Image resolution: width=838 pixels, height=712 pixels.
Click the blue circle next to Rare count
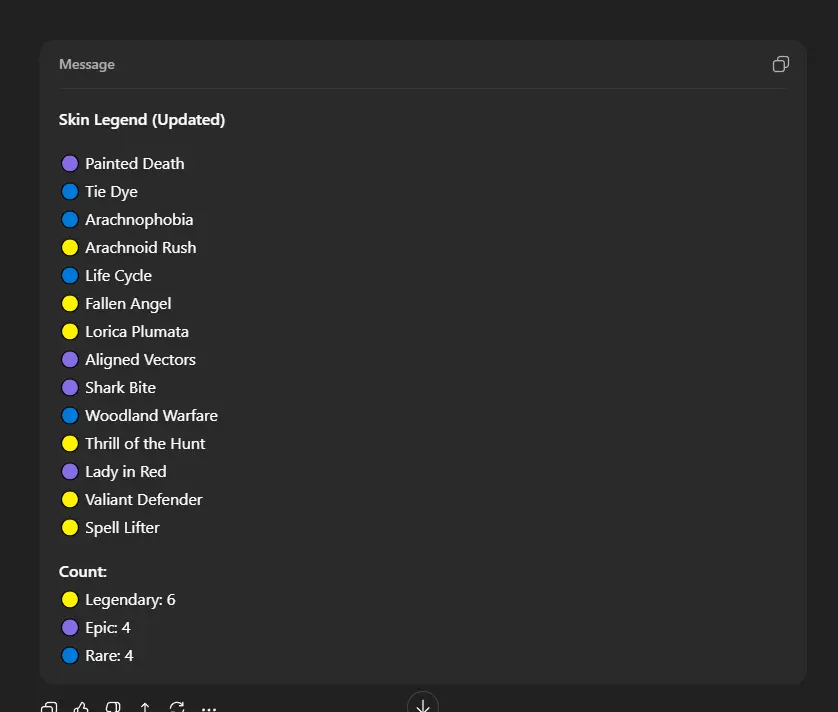[x=70, y=656]
